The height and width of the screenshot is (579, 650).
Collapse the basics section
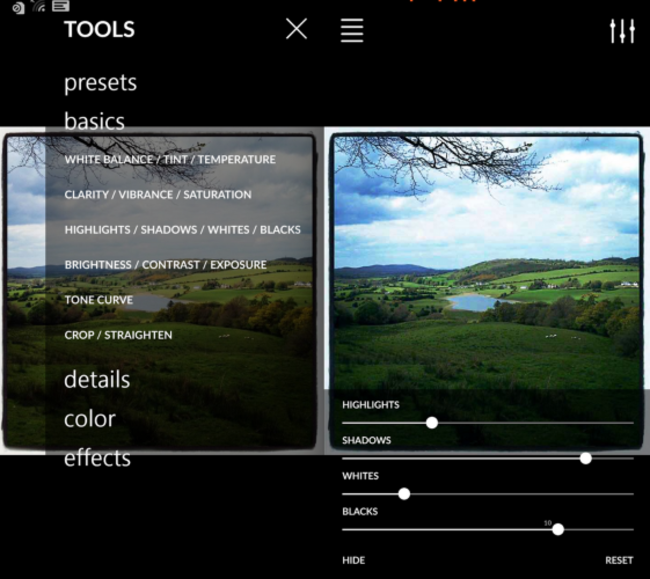point(94,122)
